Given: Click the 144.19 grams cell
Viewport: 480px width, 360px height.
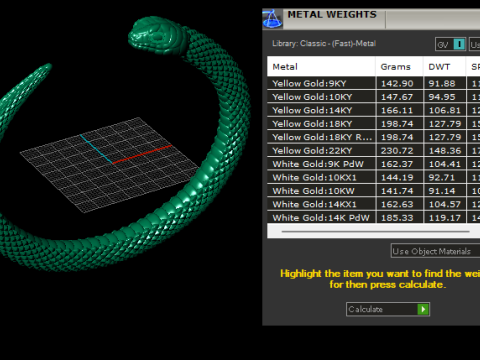Looking at the screenshot, I should coord(400,177).
